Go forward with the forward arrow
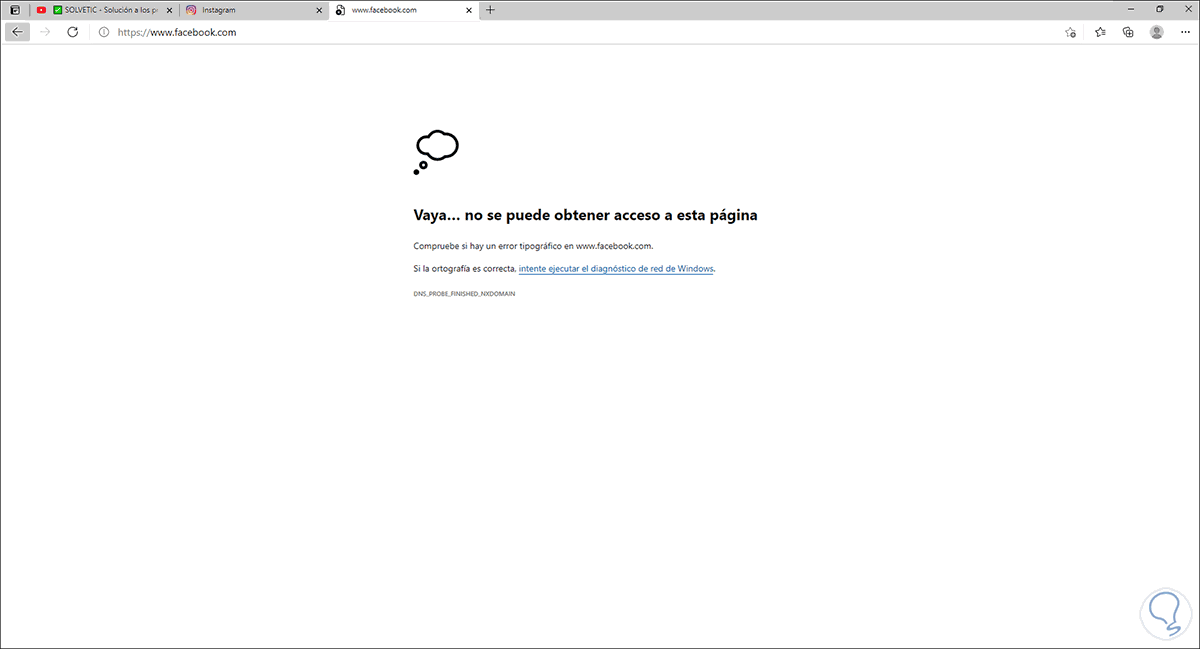This screenshot has height=649, width=1200. [x=44, y=32]
